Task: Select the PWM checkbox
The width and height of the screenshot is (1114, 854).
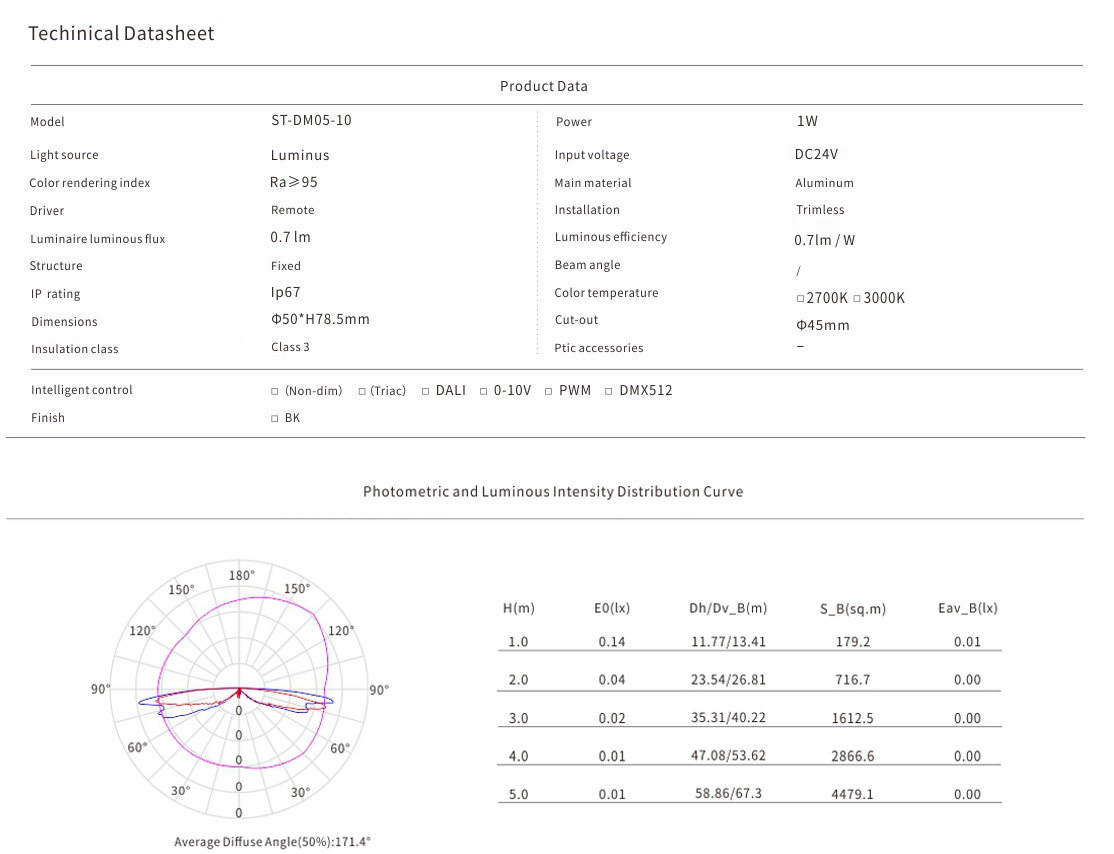Action: tap(549, 391)
